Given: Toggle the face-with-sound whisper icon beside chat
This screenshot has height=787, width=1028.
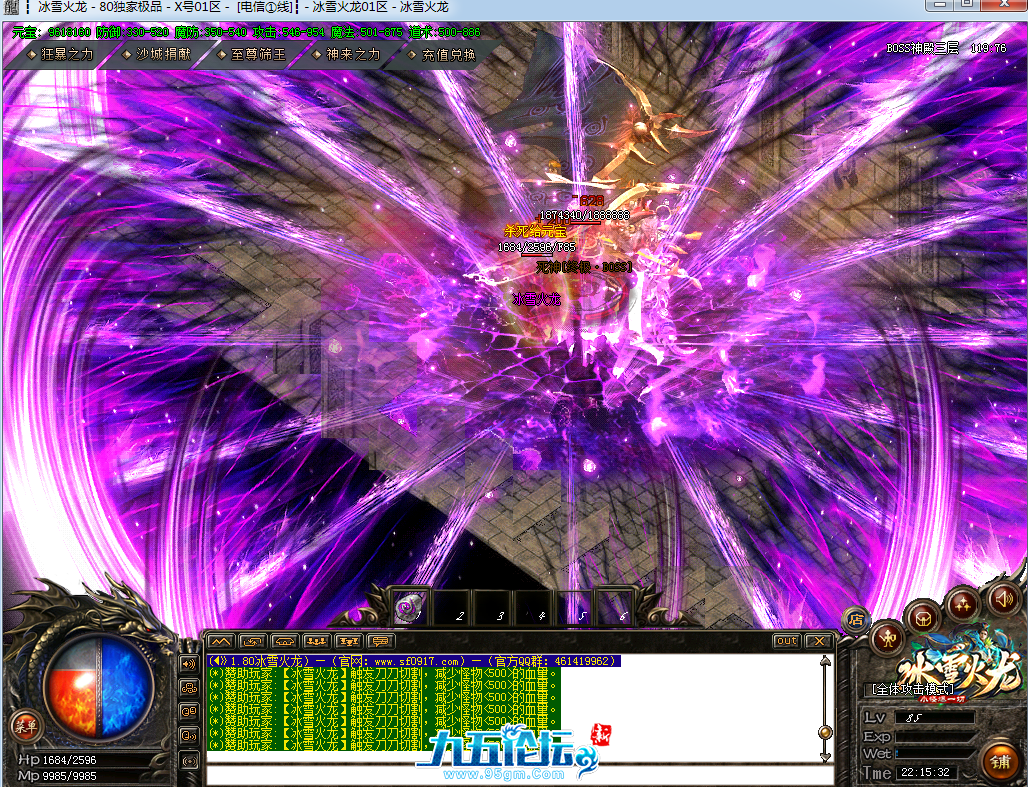Looking at the screenshot, I should (189, 736).
